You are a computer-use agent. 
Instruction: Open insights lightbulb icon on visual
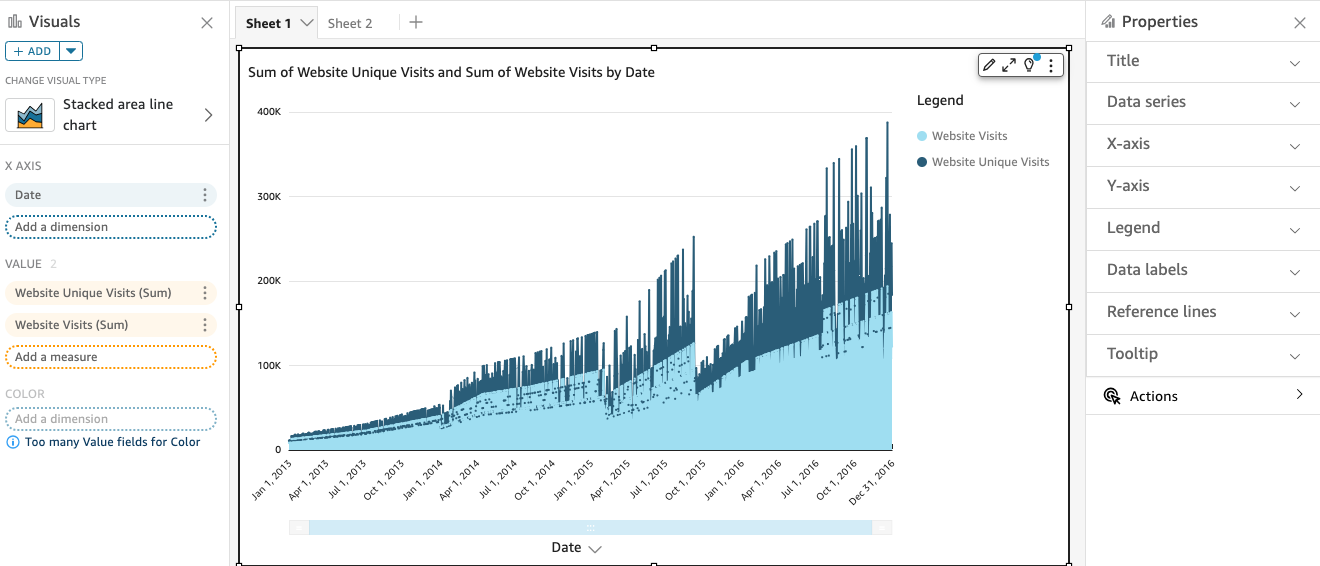[x=1029, y=65]
